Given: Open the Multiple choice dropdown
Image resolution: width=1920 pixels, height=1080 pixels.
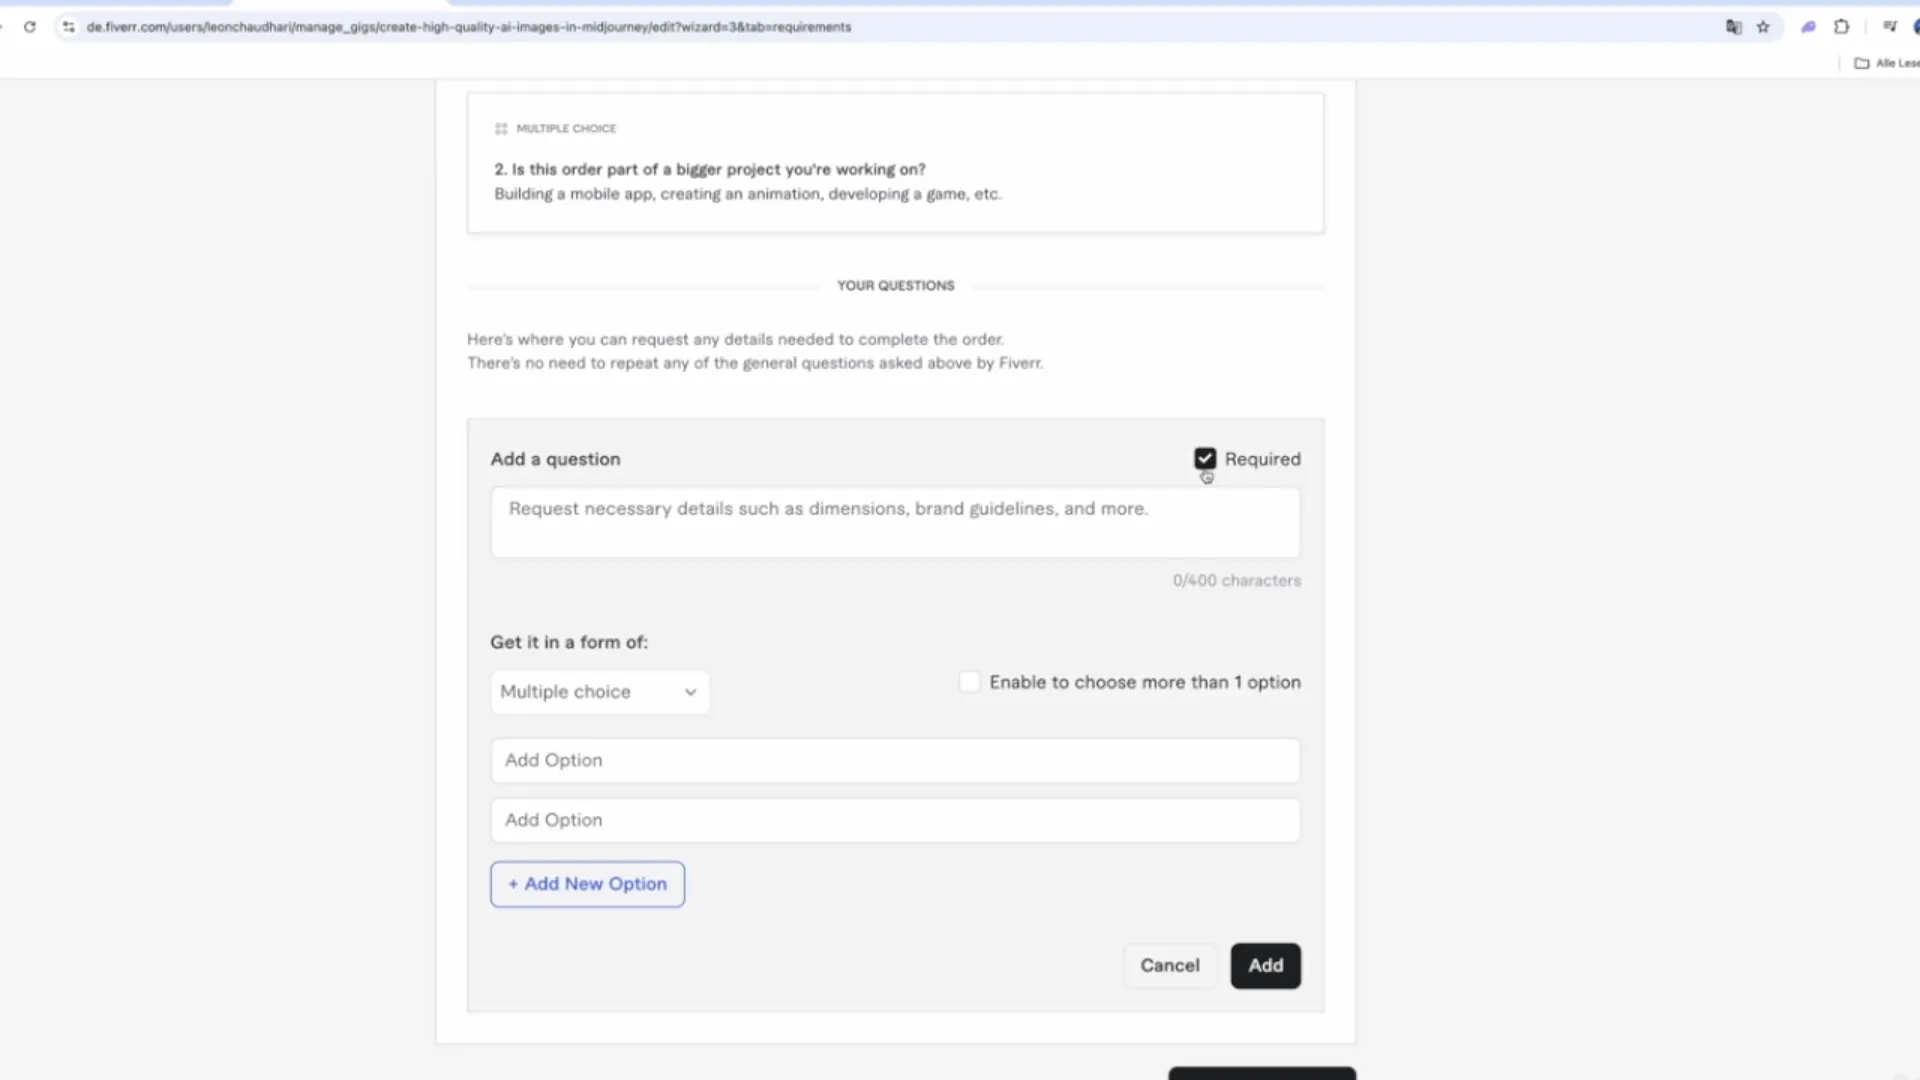Looking at the screenshot, I should 599,692.
